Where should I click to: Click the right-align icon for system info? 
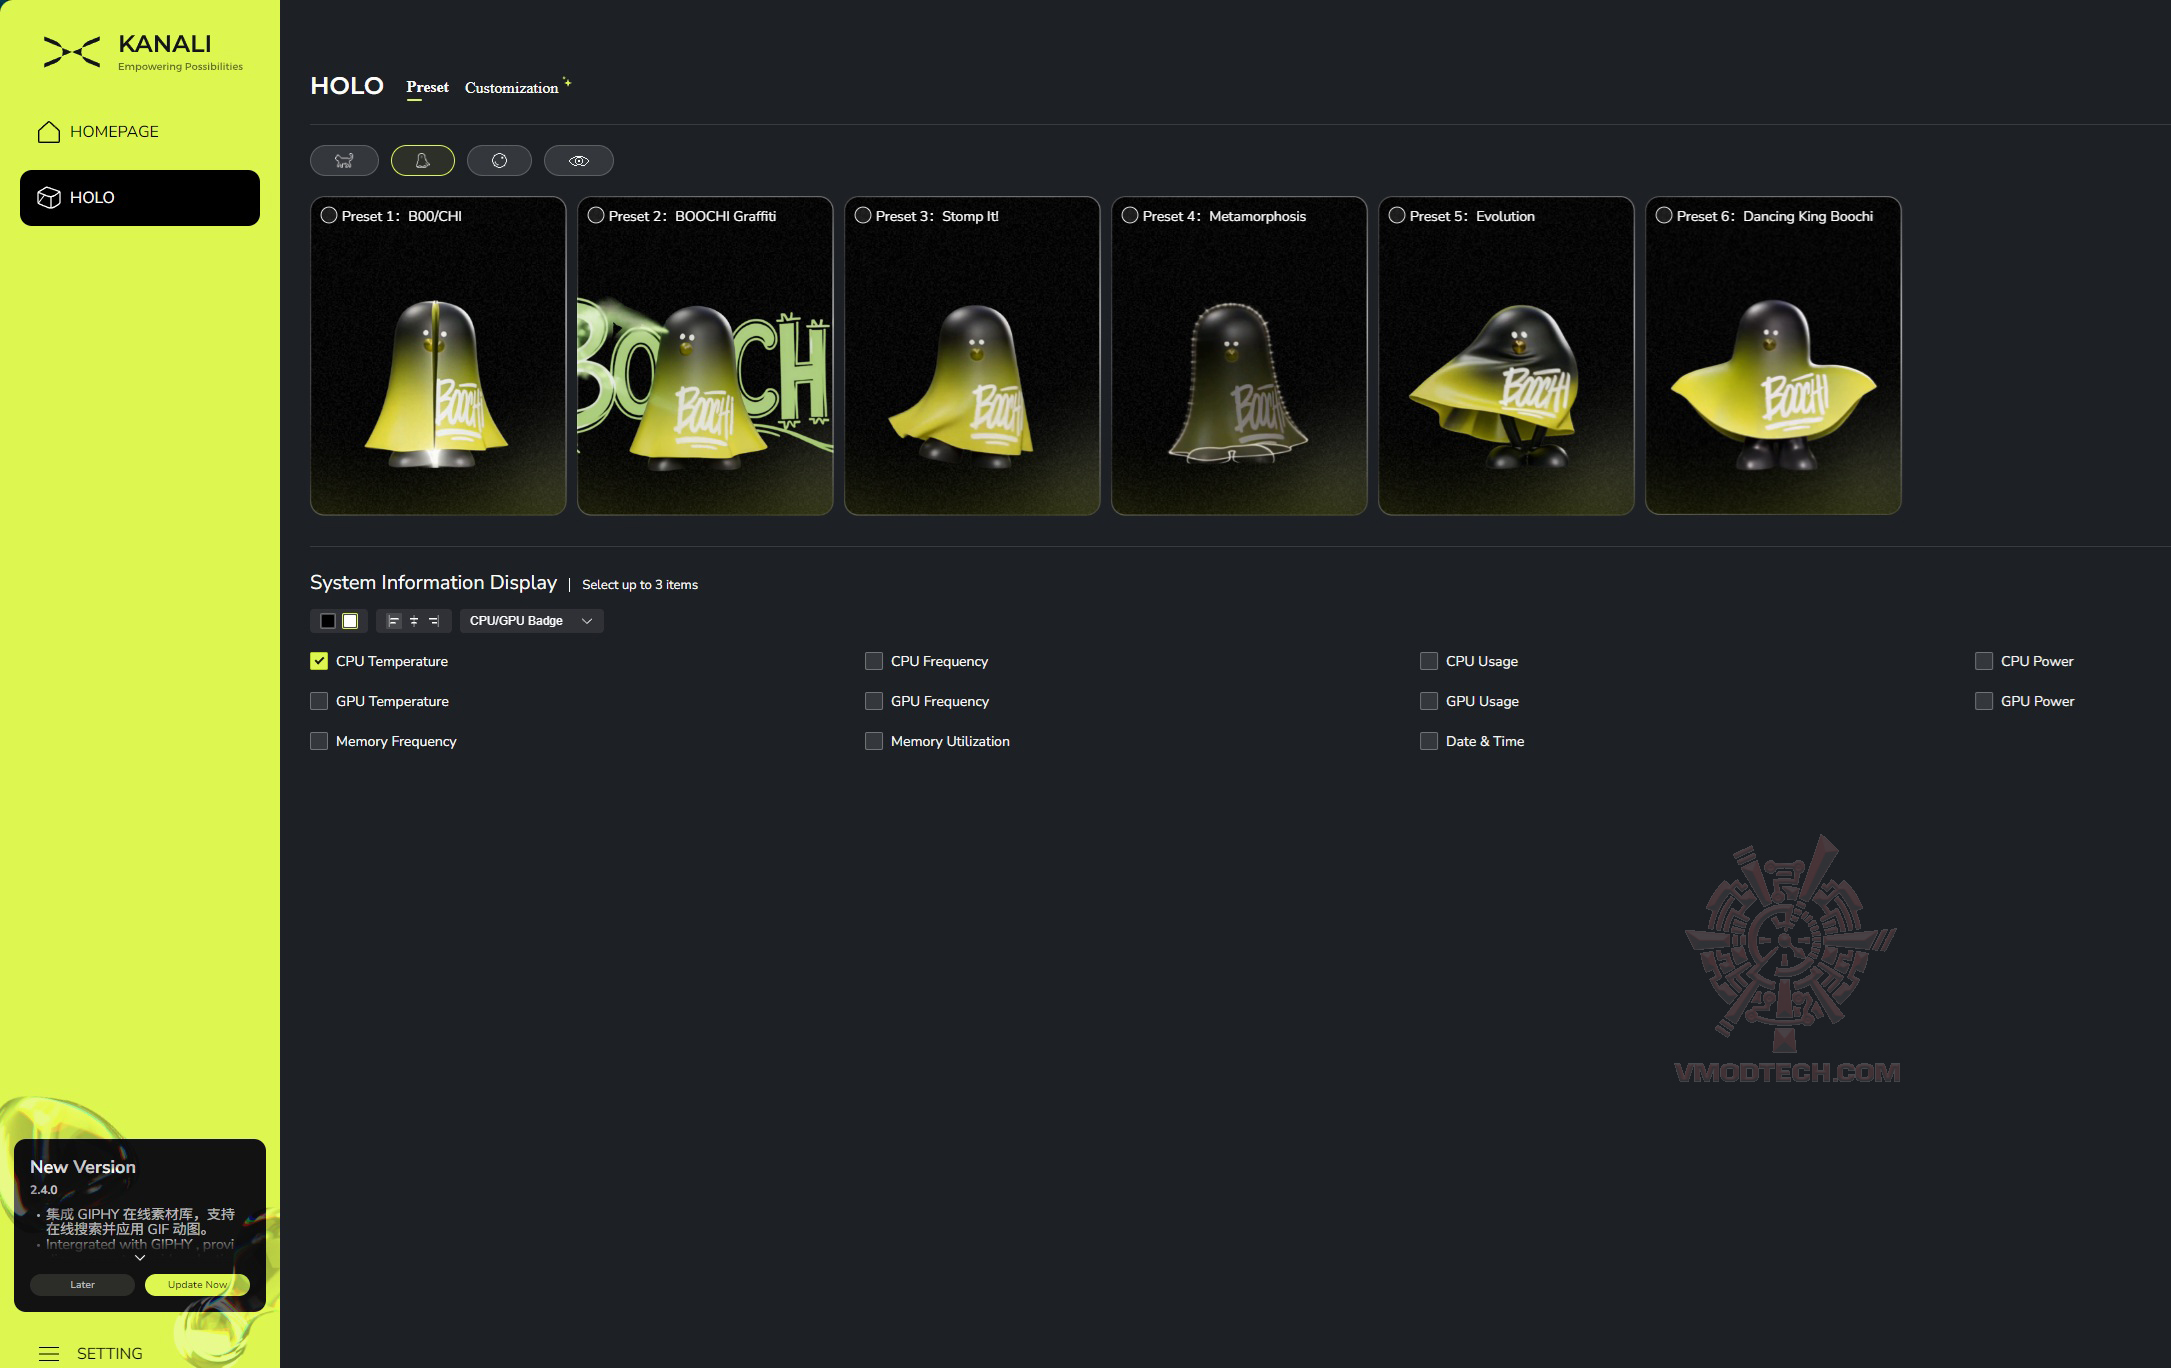[x=434, y=621]
